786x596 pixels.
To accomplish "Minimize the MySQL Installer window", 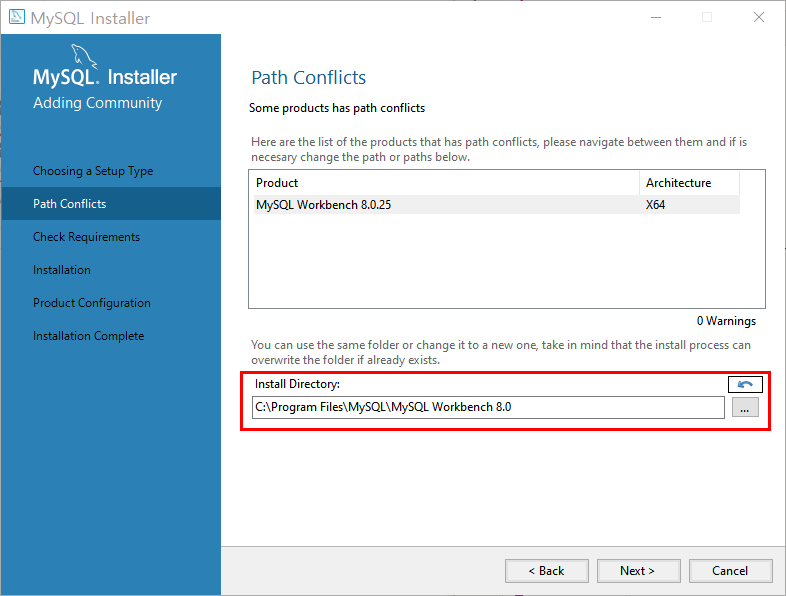I will (x=656, y=18).
